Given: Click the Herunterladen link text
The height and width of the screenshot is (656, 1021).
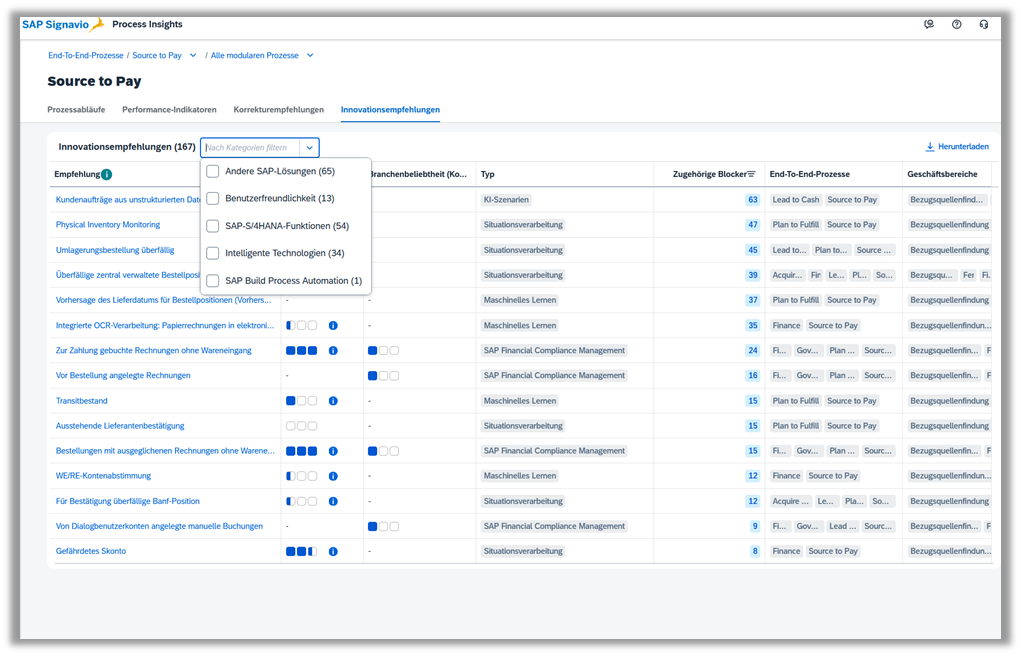Looking at the screenshot, I should tap(963, 147).
